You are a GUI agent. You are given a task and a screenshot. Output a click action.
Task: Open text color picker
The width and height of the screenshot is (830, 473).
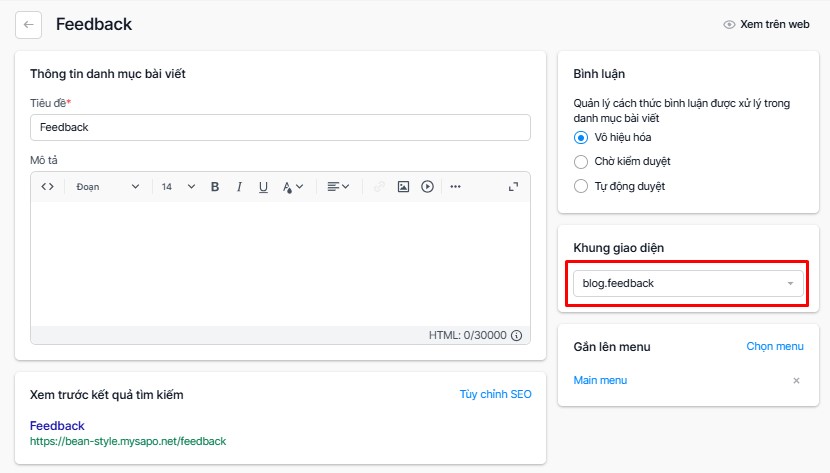tap(293, 186)
